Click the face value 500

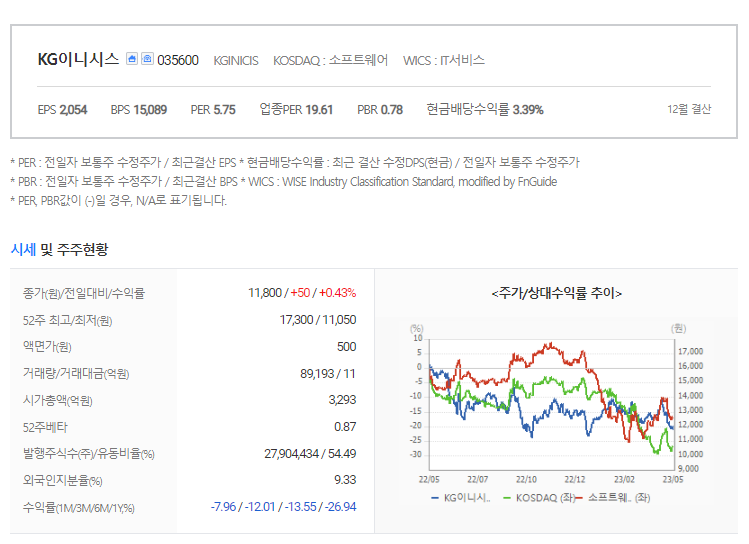point(346,346)
